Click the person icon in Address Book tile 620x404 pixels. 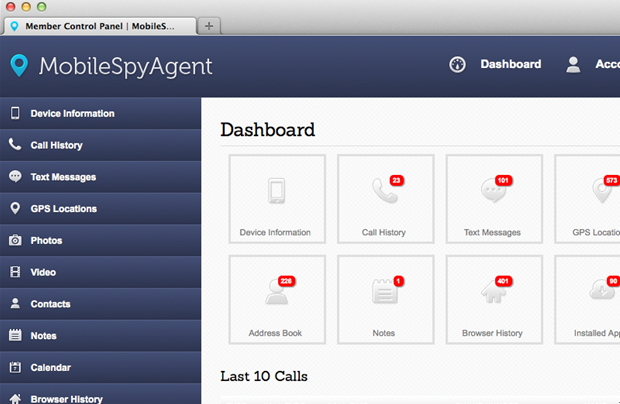click(276, 292)
